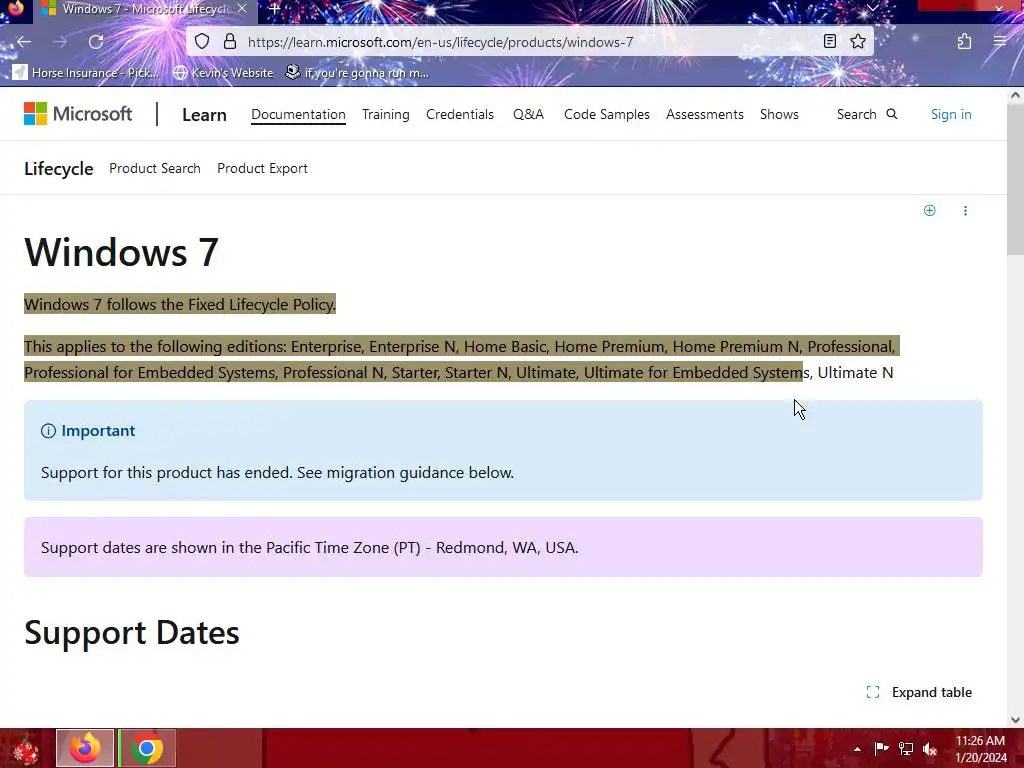This screenshot has width=1024, height=768.
Task: Open the Credentials menu item
Action: coord(460,114)
